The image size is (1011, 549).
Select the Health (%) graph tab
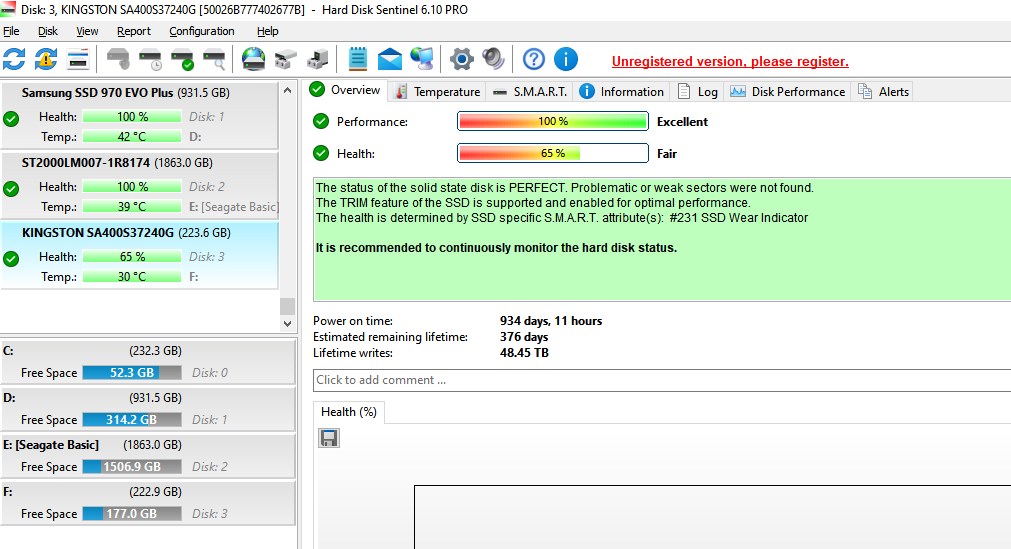tap(349, 412)
